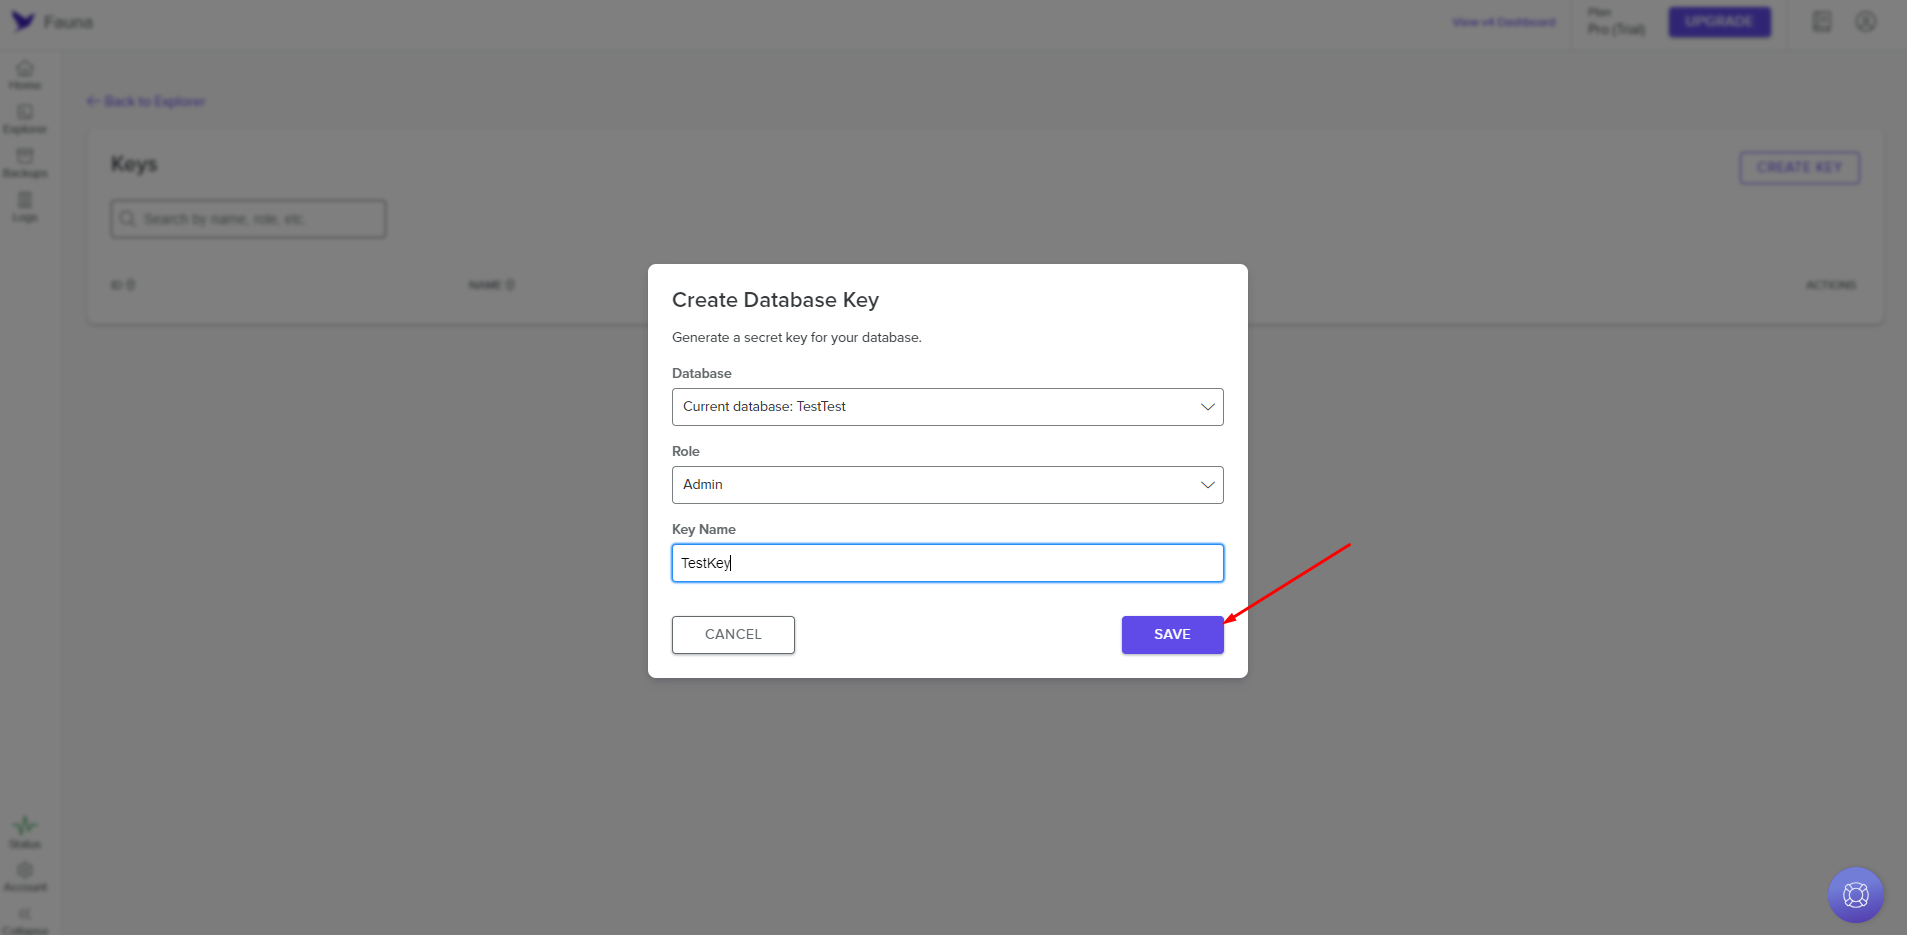1907x935 pixels.
Task: Click the keys search box
Action: pos(248,219)
